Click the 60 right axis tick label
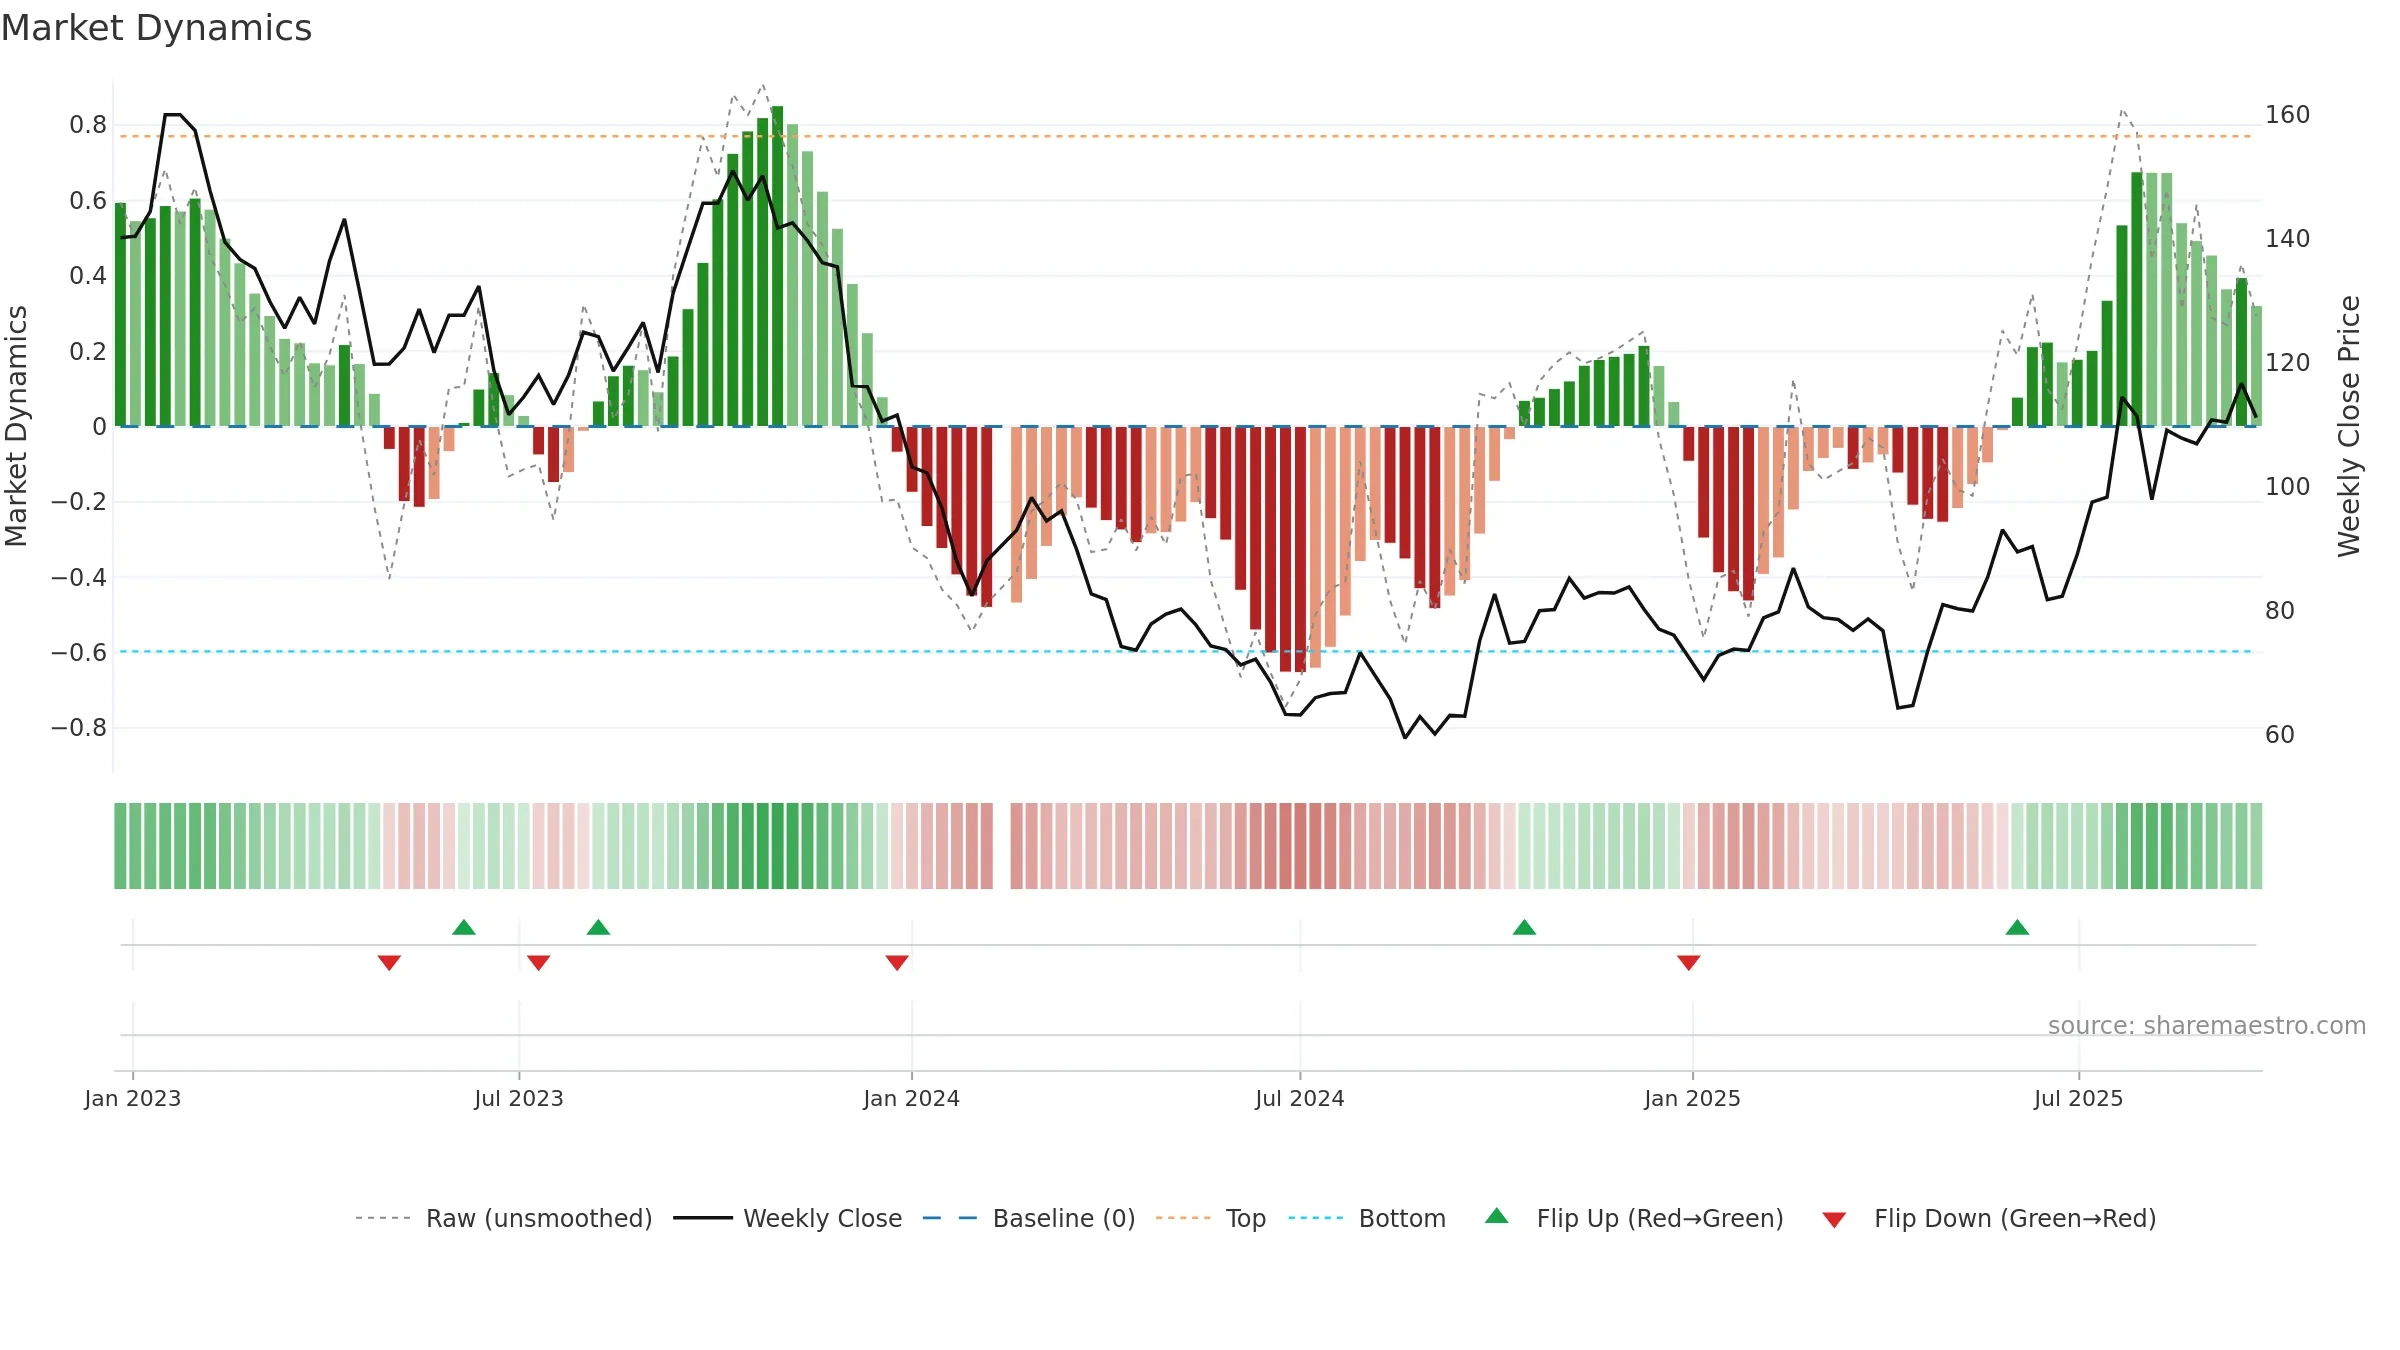Screen dimensions: 2400x1350 [x=2280, y=735]
